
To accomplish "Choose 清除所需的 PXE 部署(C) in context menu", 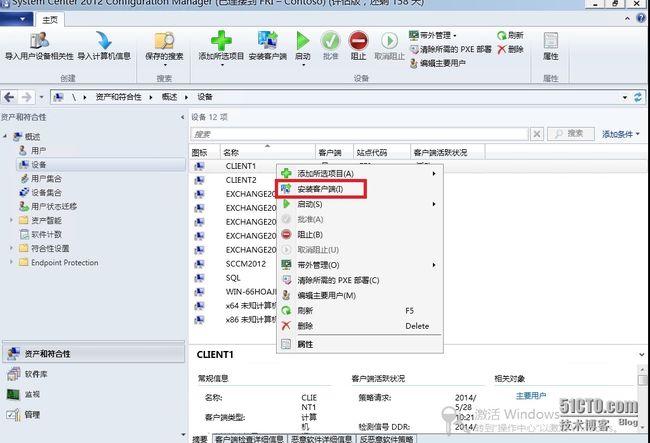I will 359,281.
